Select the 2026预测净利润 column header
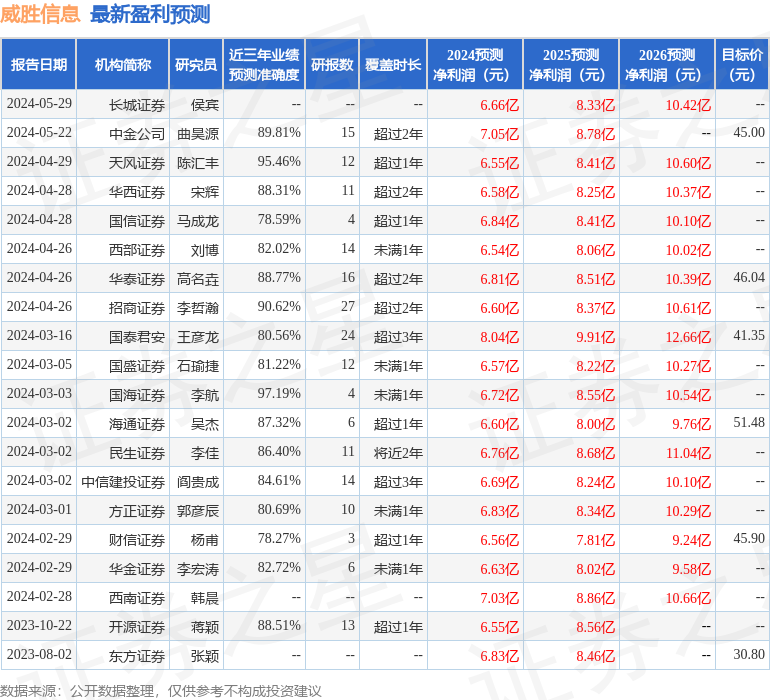Image resolution: width=770 pixels, height=700 pixels. pyautogui.click(x=667, y=64)
